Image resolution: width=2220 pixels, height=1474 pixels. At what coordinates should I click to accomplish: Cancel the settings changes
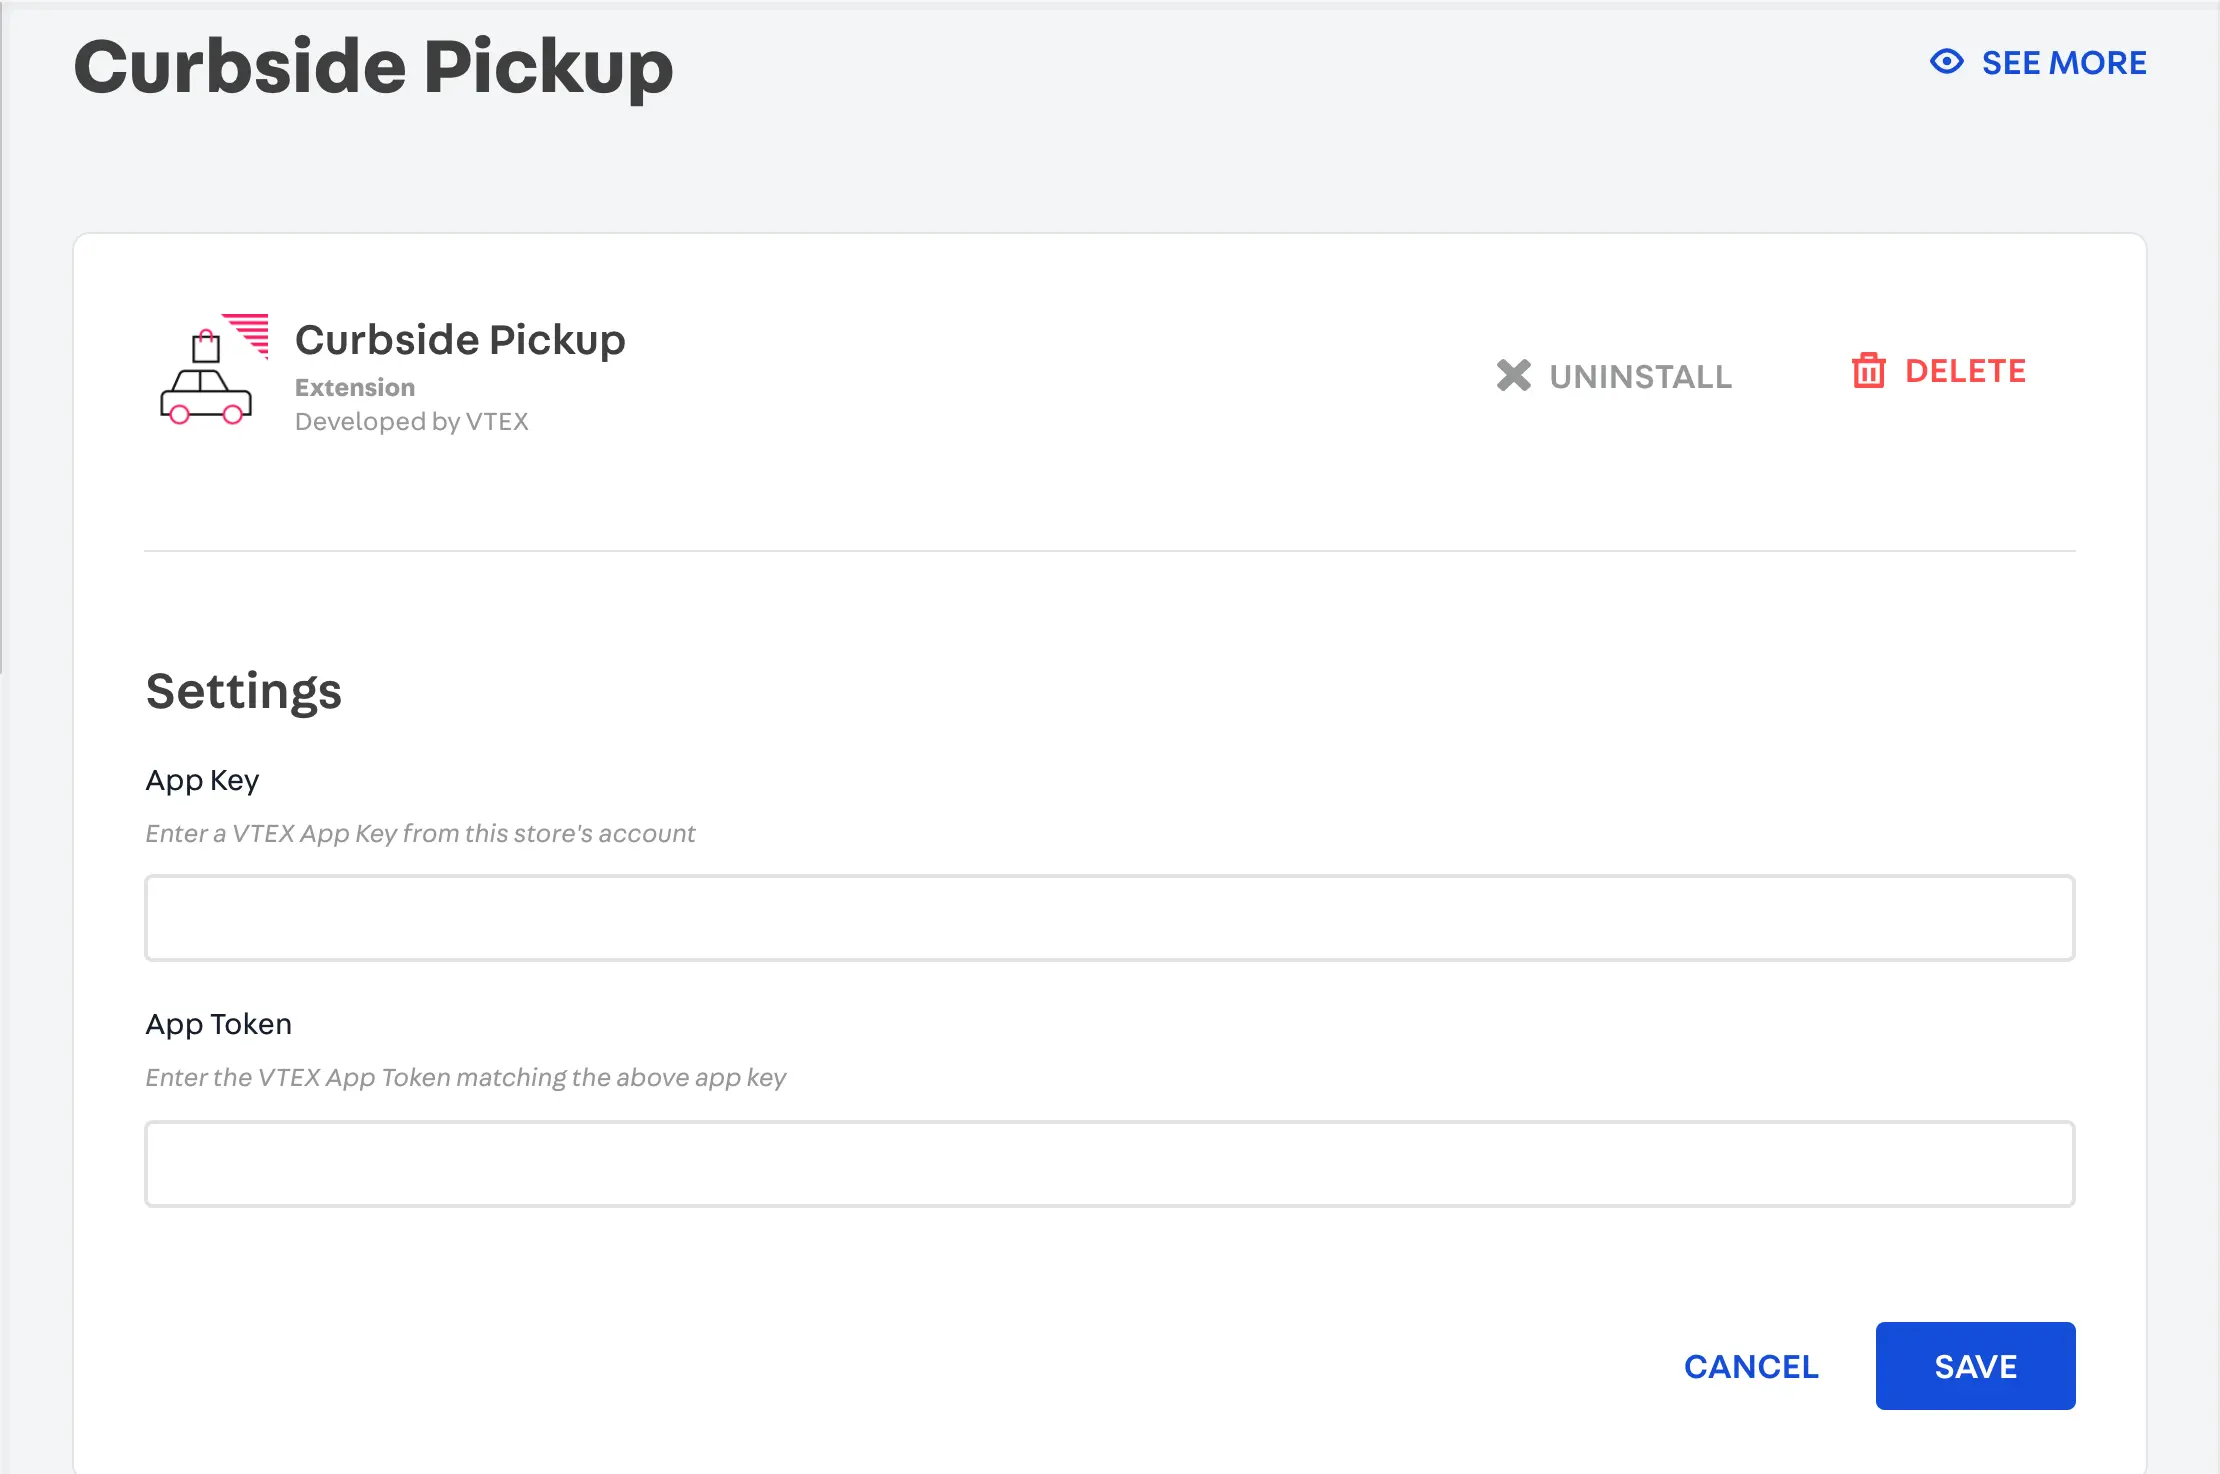click(x=1751, y=1366)
